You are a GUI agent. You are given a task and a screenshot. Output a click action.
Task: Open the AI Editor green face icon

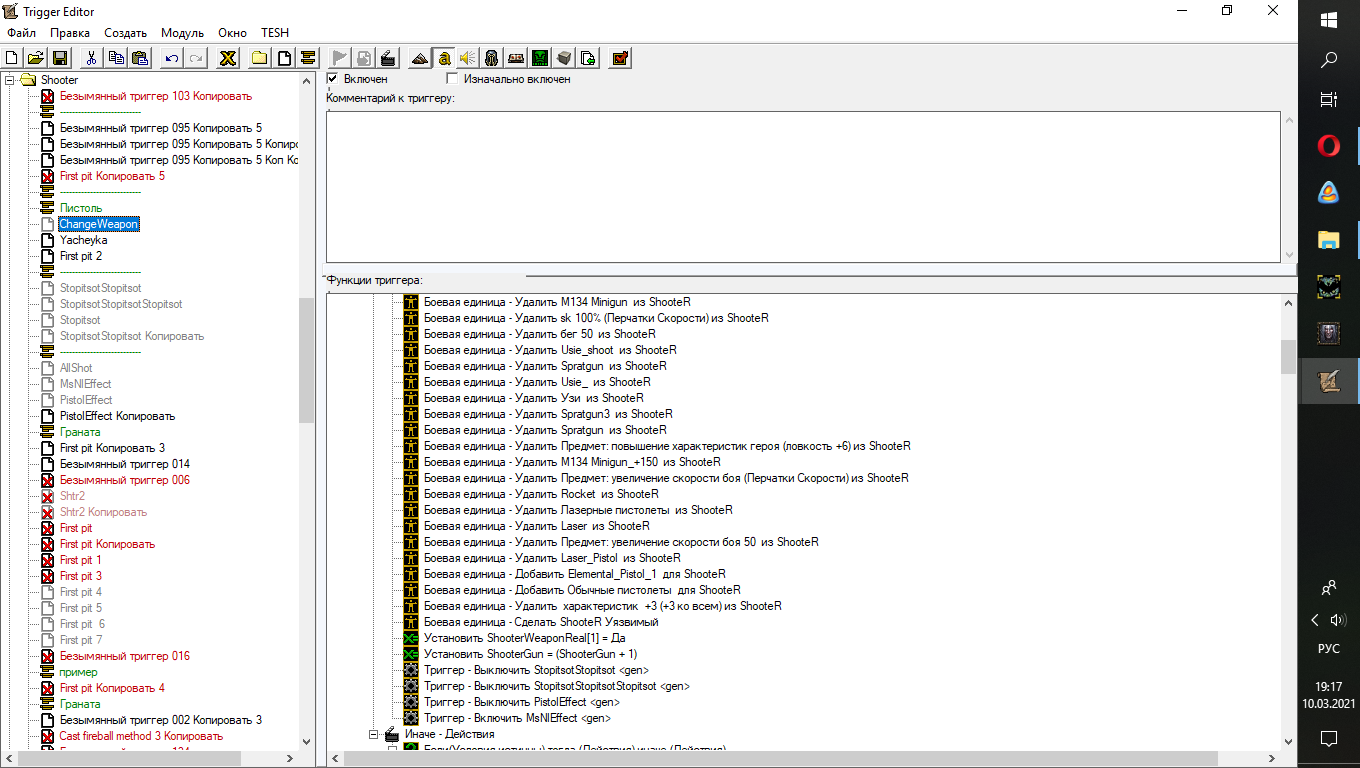[540, 58]
